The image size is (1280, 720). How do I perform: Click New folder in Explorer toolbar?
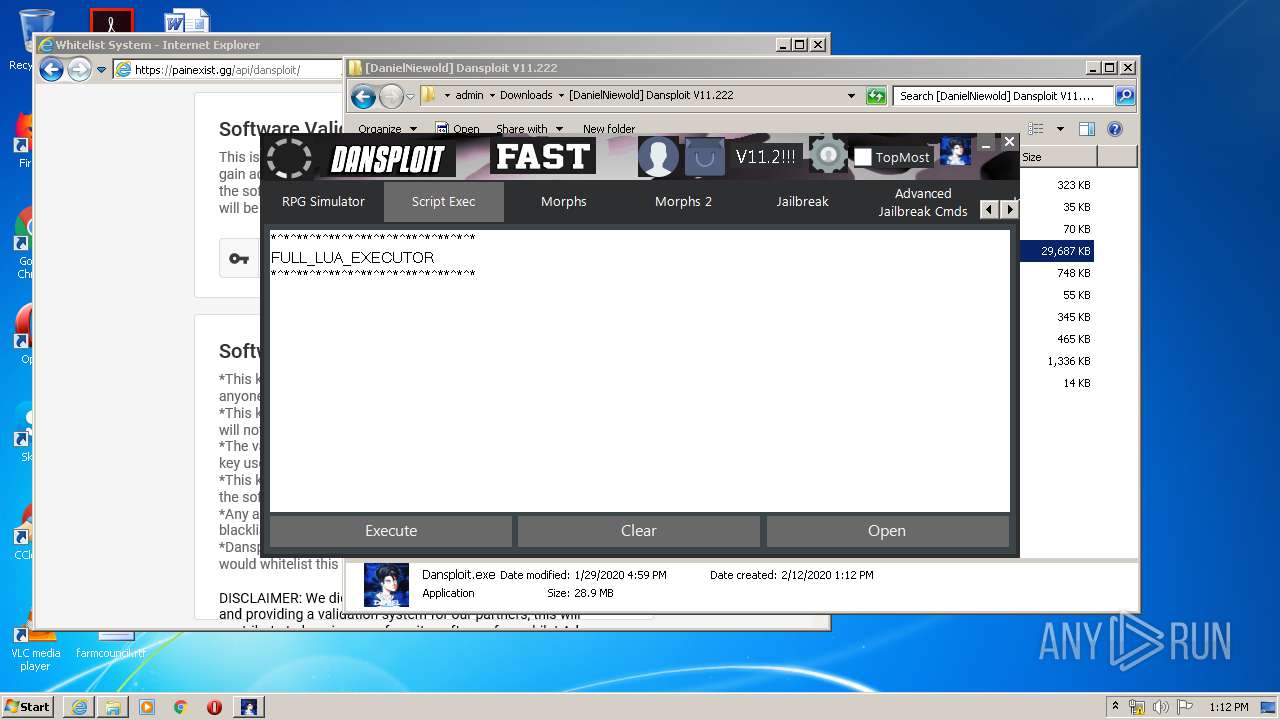(x=609, y=129)
